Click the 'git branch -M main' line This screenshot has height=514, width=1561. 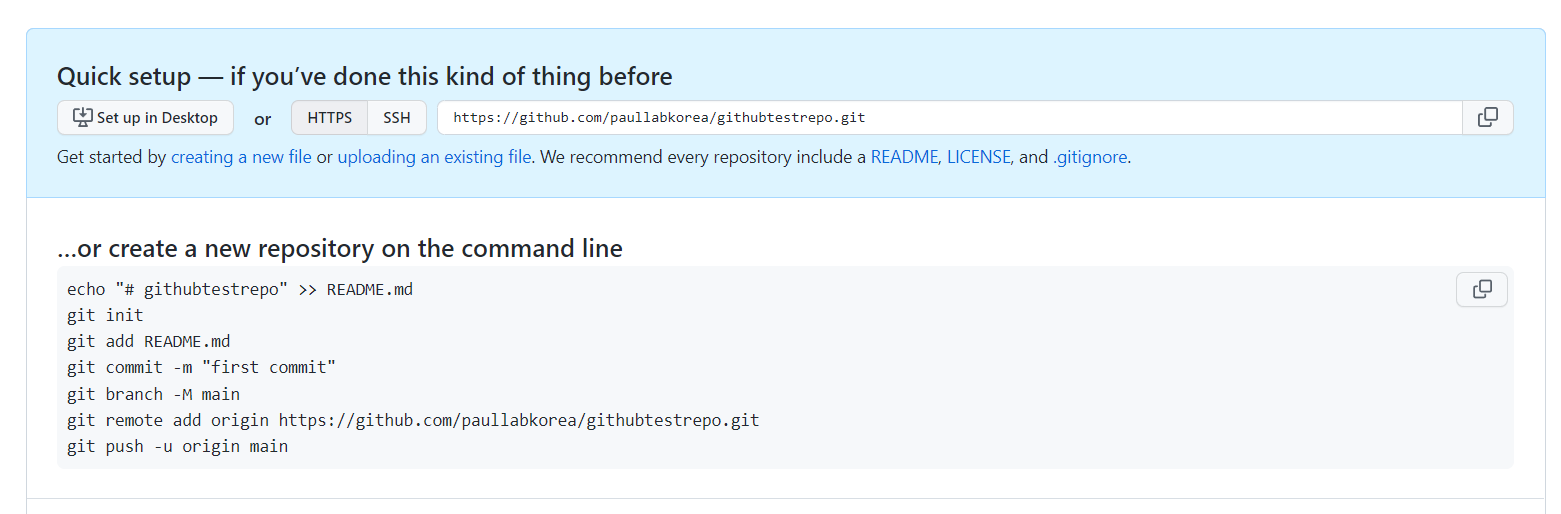pyautogui.click(x=153, y=394)
